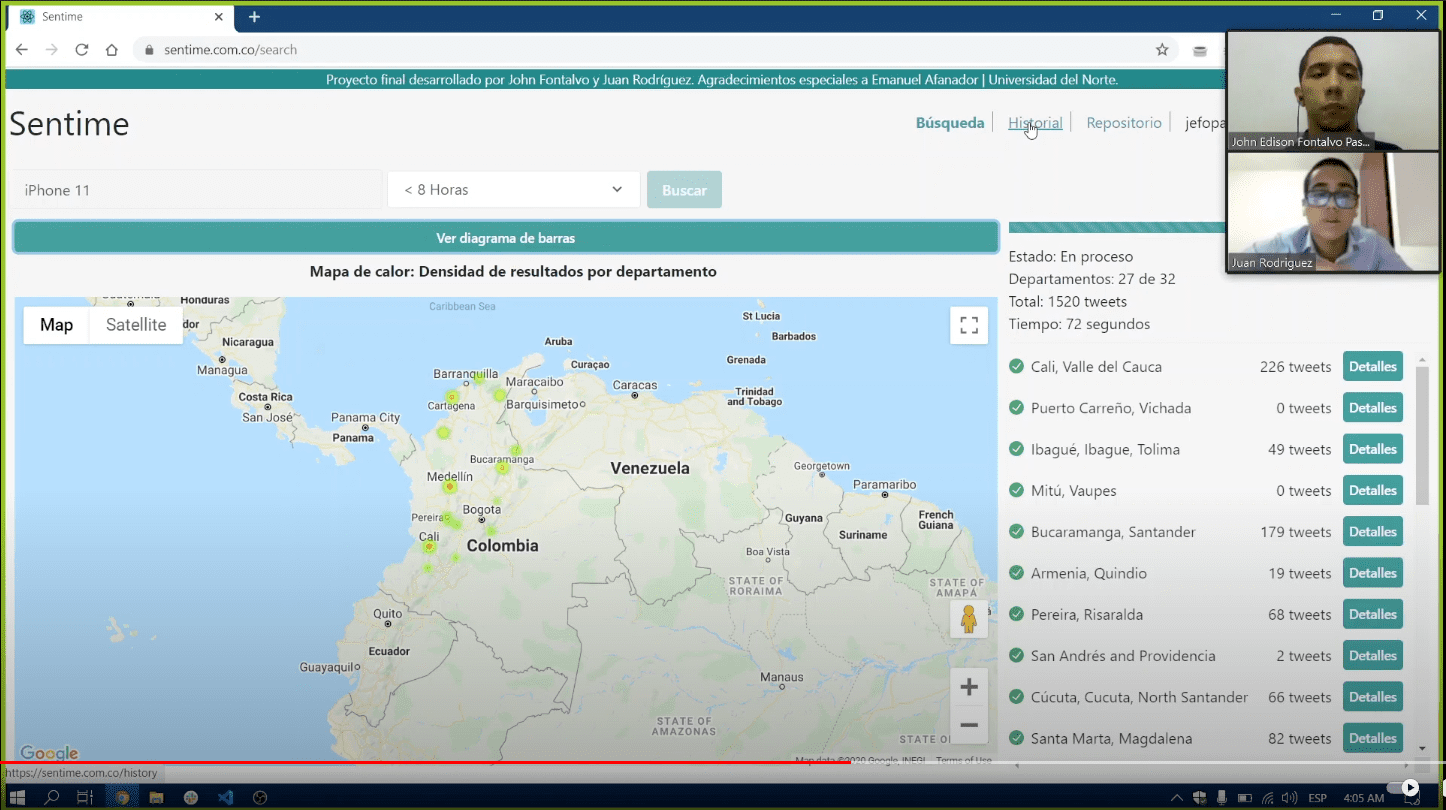Reload the sentime.com.co page
The image size is (1446, 810).
tap(82, 50)
